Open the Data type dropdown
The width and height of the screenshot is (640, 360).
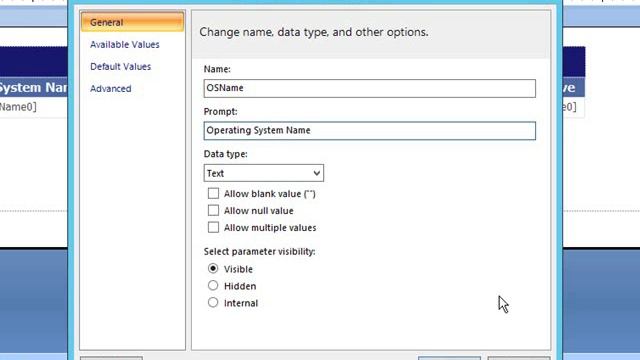(264, 173)
